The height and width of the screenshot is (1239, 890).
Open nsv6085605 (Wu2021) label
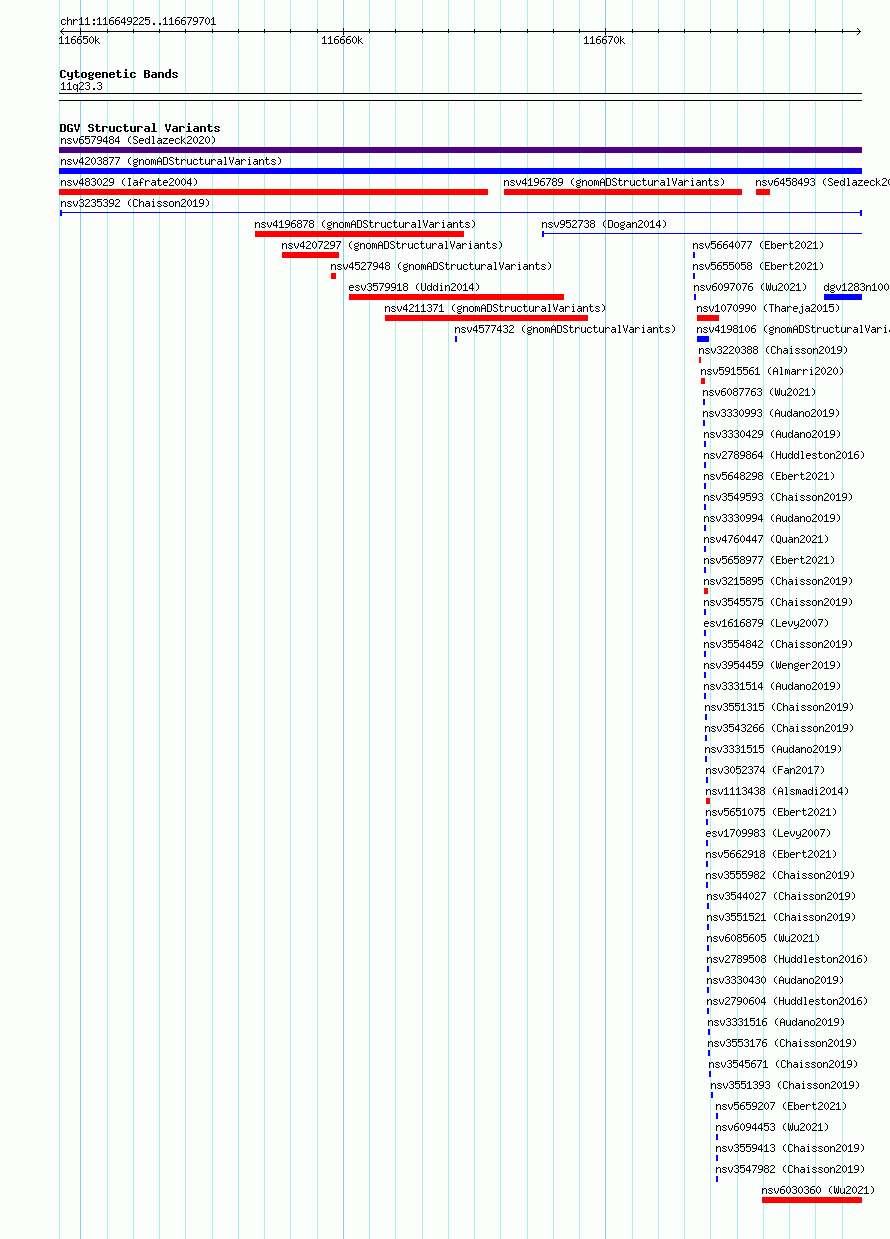[x=763, y=938]
